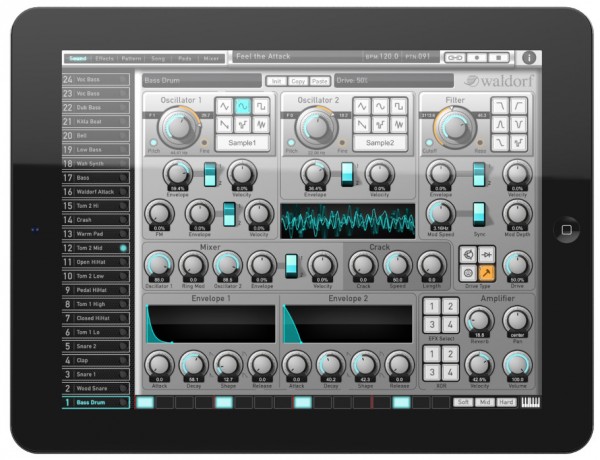Screen dimensions: 600x460
Task: Flip the Mixer envelope selector switch
Action: [291, 265]
